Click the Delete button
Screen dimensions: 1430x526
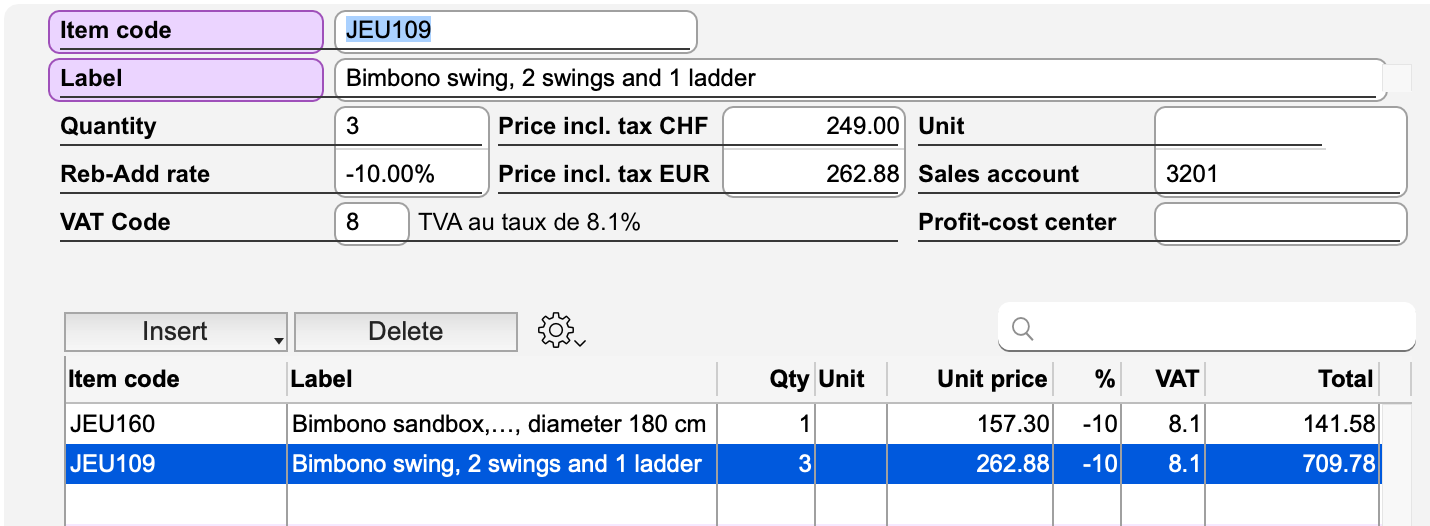click(x=405, y=332)
